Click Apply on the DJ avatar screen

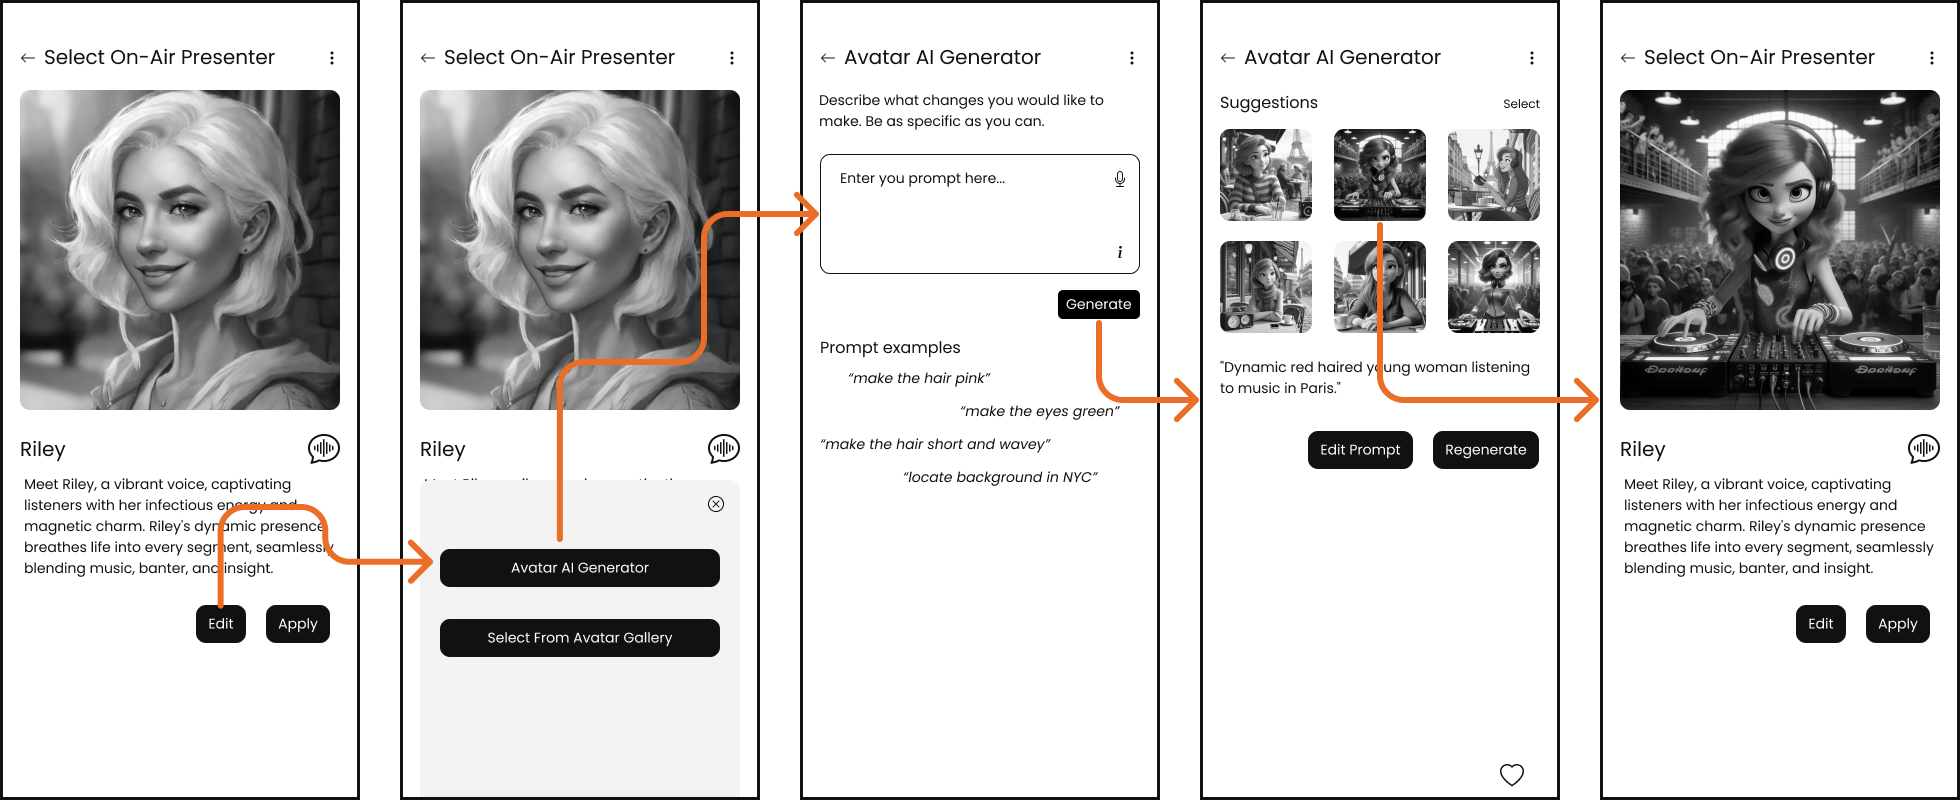point(1898,624)
